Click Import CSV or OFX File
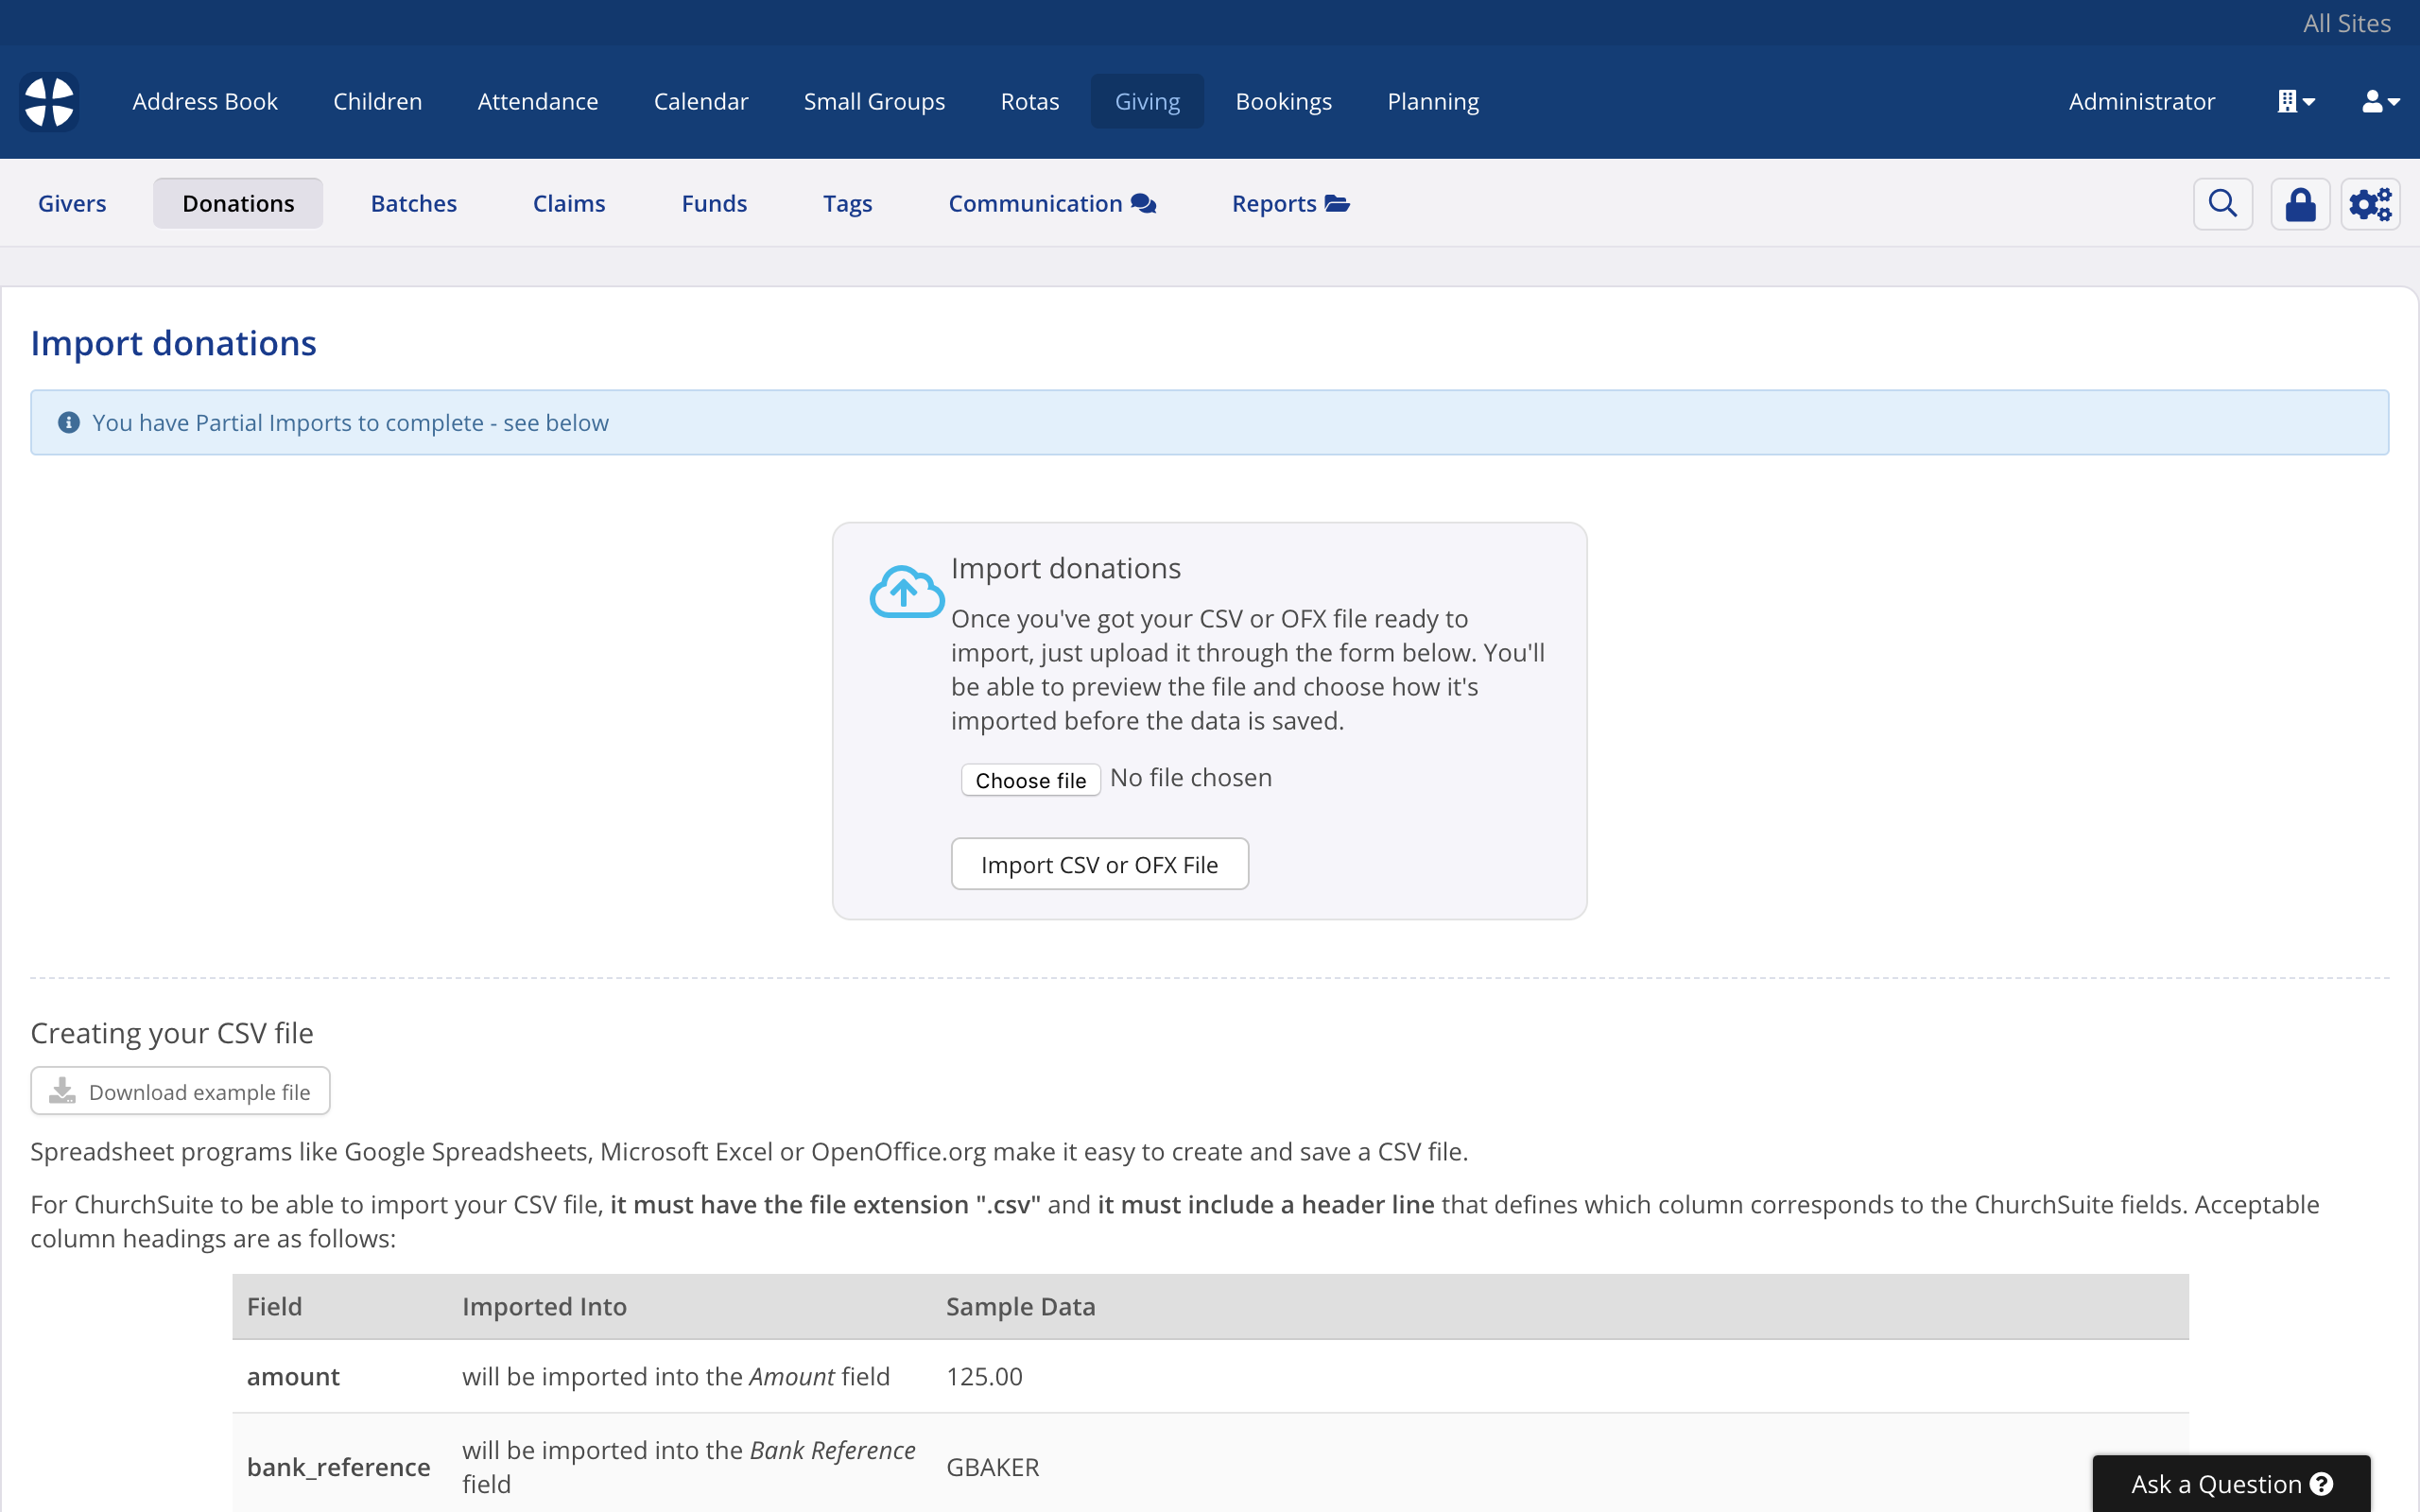The image size is (2420, 1512). click(1099, 864)
